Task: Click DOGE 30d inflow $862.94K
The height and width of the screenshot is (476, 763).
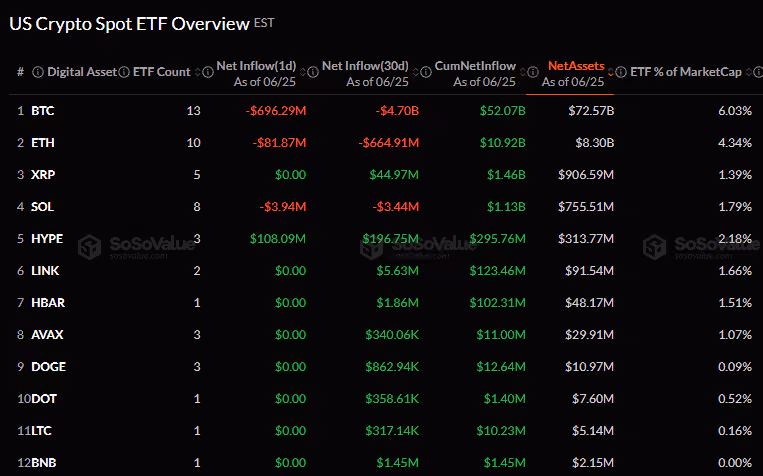Action: click(392, 367)
